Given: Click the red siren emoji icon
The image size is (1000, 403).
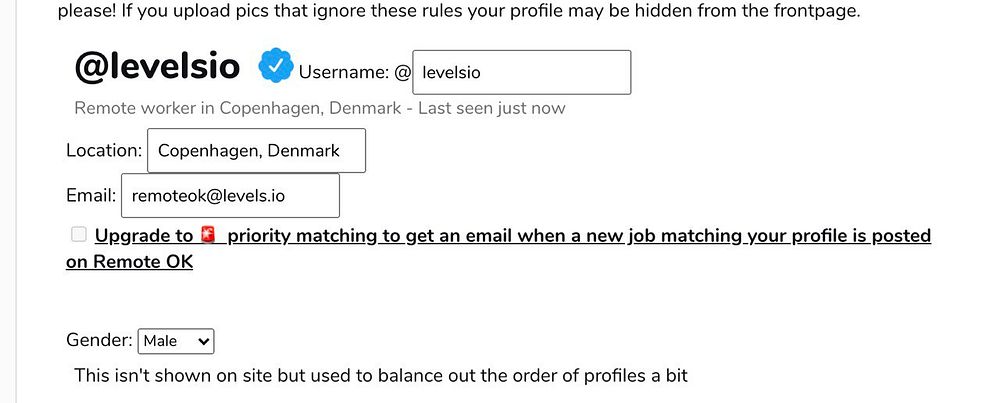Looking at the screenshot, I should tap(209, 236).
